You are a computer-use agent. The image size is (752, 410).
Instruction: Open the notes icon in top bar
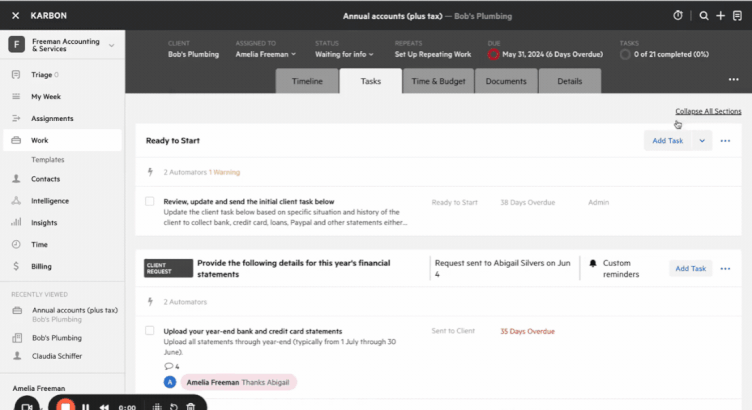[x=738, y=15]
